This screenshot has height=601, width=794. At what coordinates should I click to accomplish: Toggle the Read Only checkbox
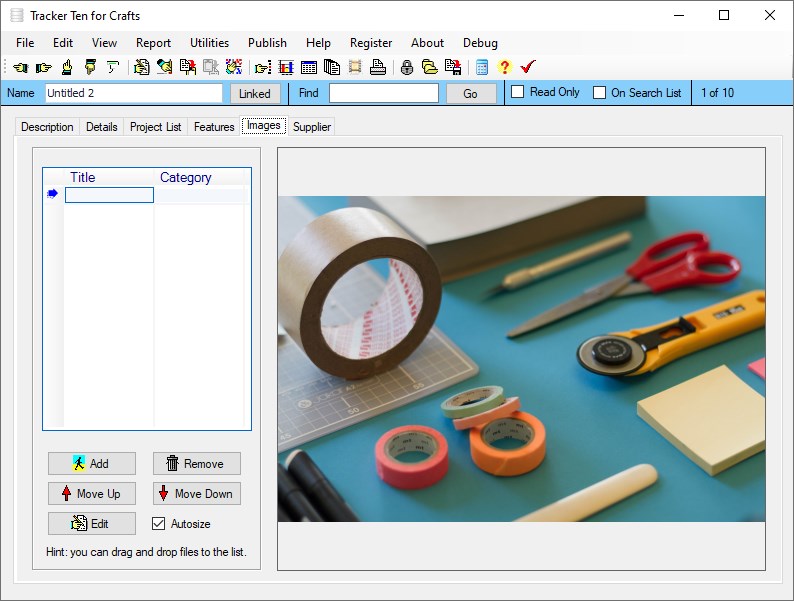(518, 92)
